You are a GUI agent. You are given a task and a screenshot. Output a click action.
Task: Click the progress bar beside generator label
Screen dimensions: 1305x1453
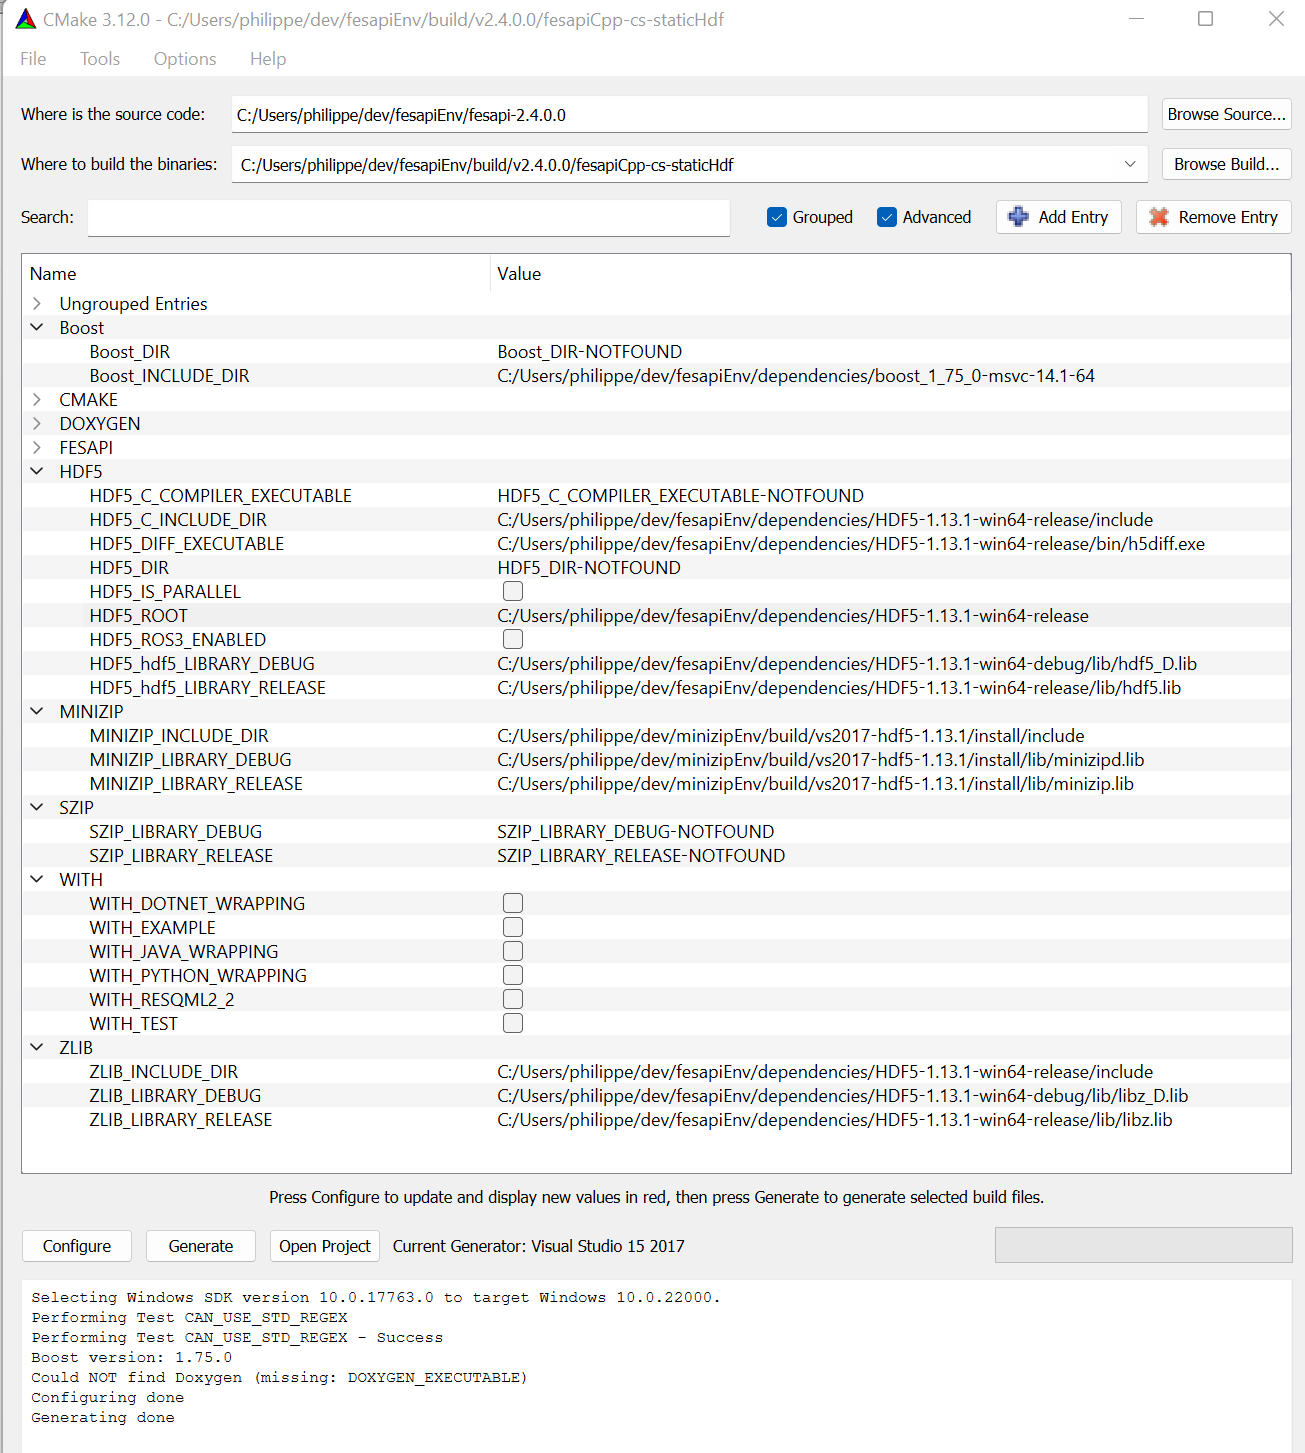pyautogui.click(x=1144, y=1245)
